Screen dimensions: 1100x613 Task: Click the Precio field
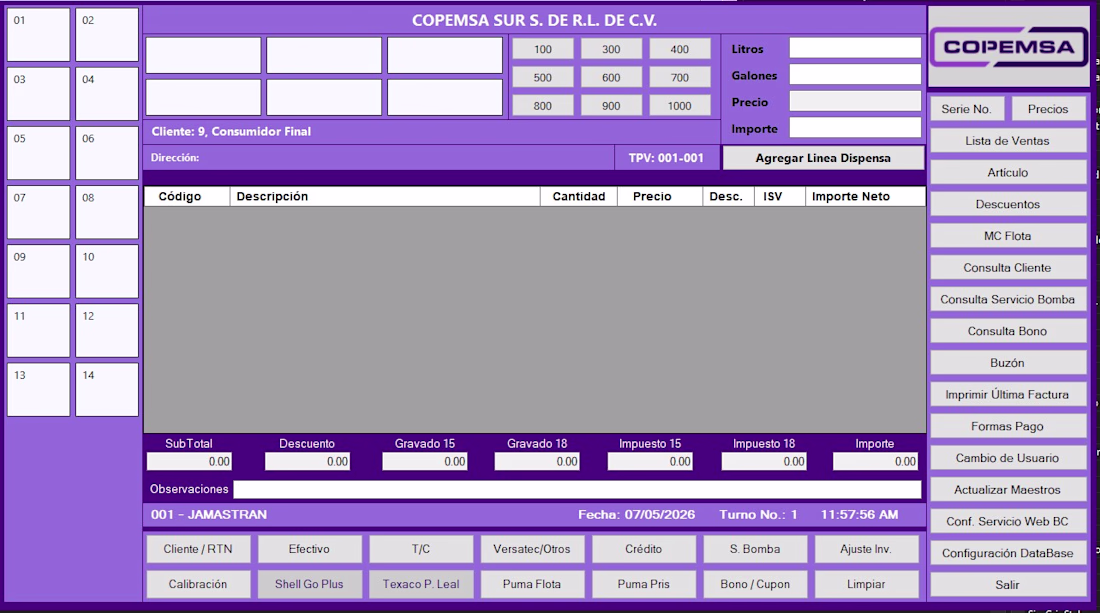pos(855,101)
